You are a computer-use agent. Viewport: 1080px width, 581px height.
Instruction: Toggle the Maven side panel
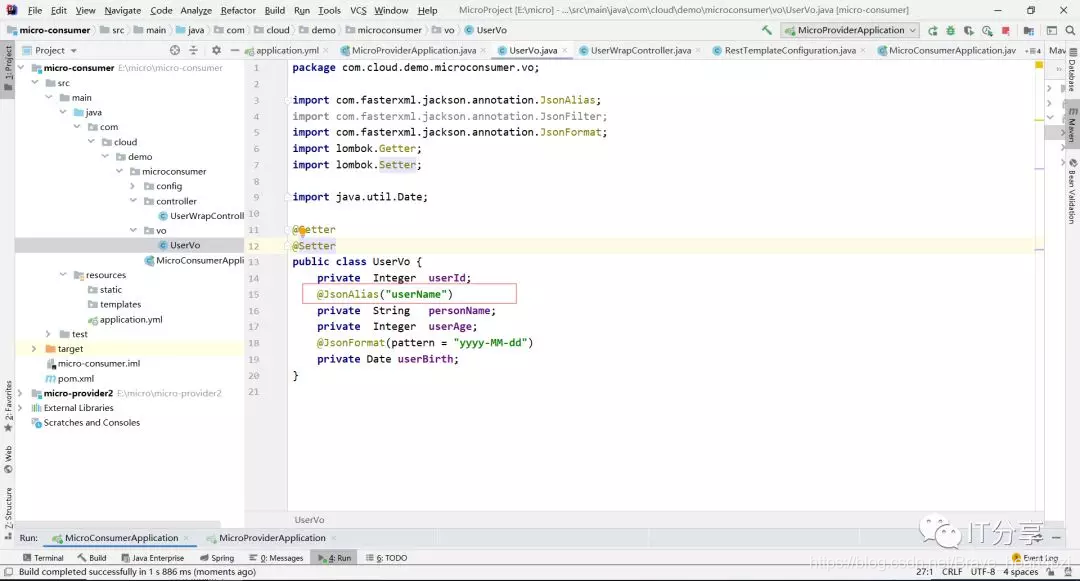(x=1072, y=125)
